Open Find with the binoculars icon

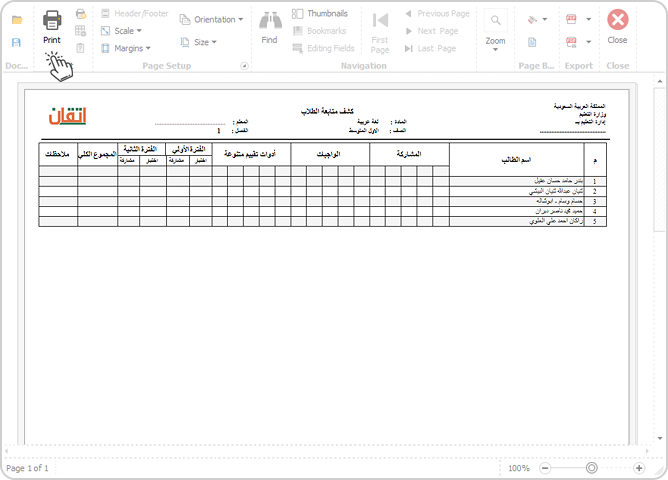(x=270, y=21)
